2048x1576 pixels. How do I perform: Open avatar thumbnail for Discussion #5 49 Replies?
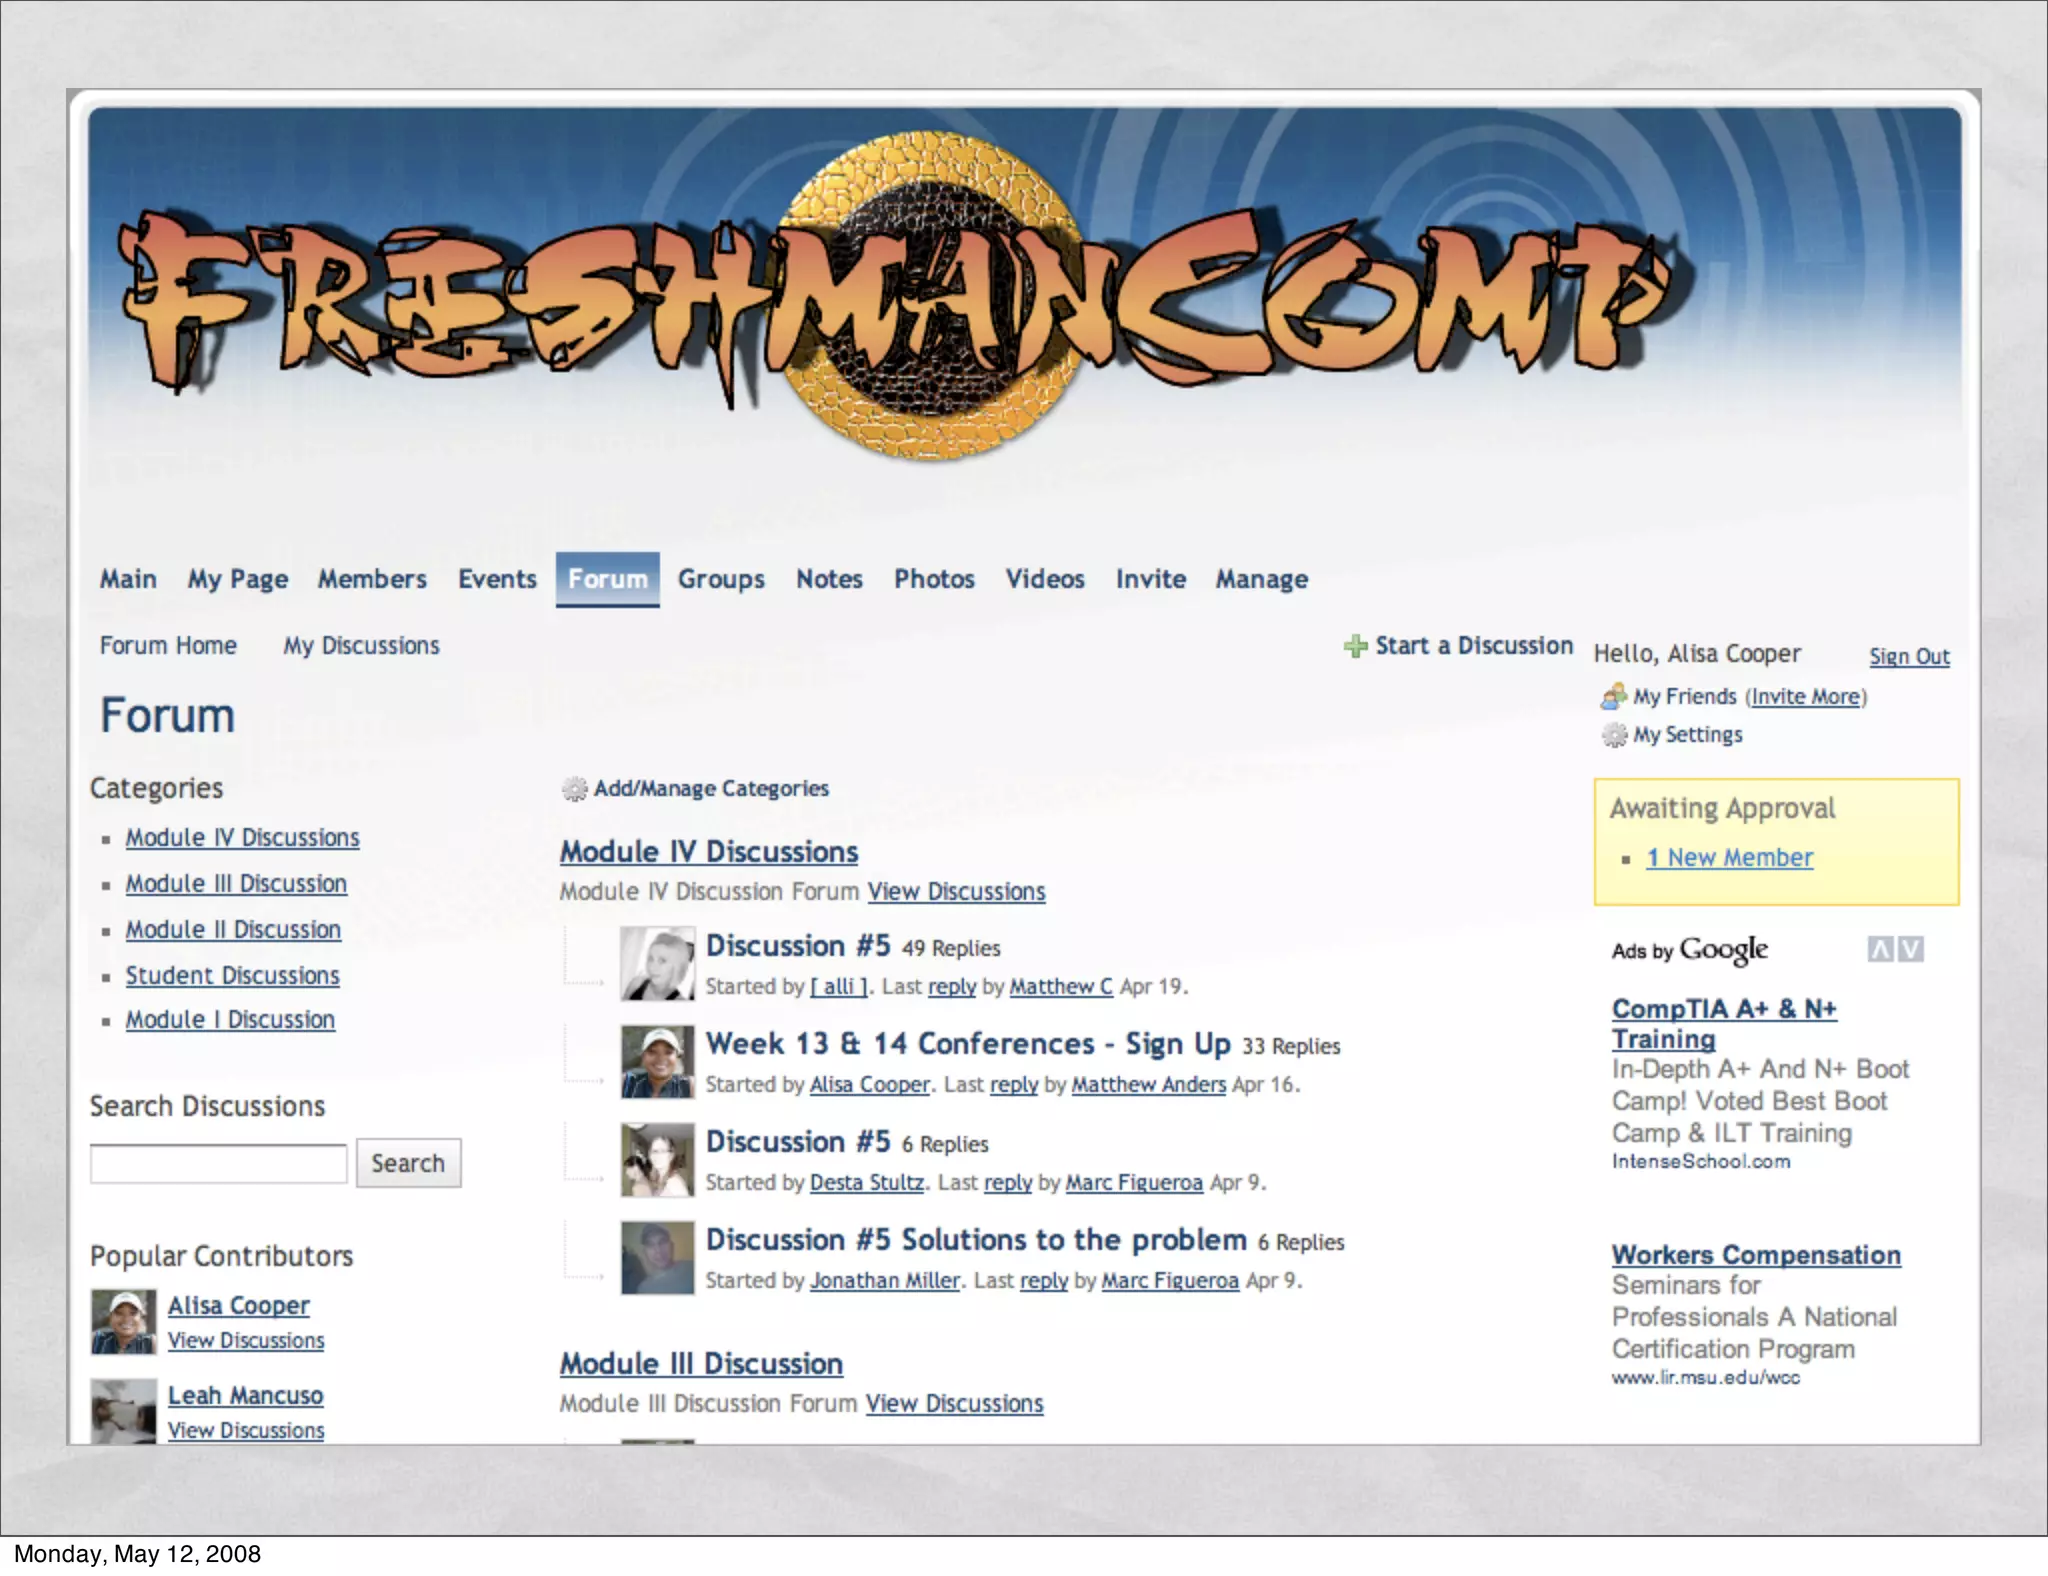[657, 964]
